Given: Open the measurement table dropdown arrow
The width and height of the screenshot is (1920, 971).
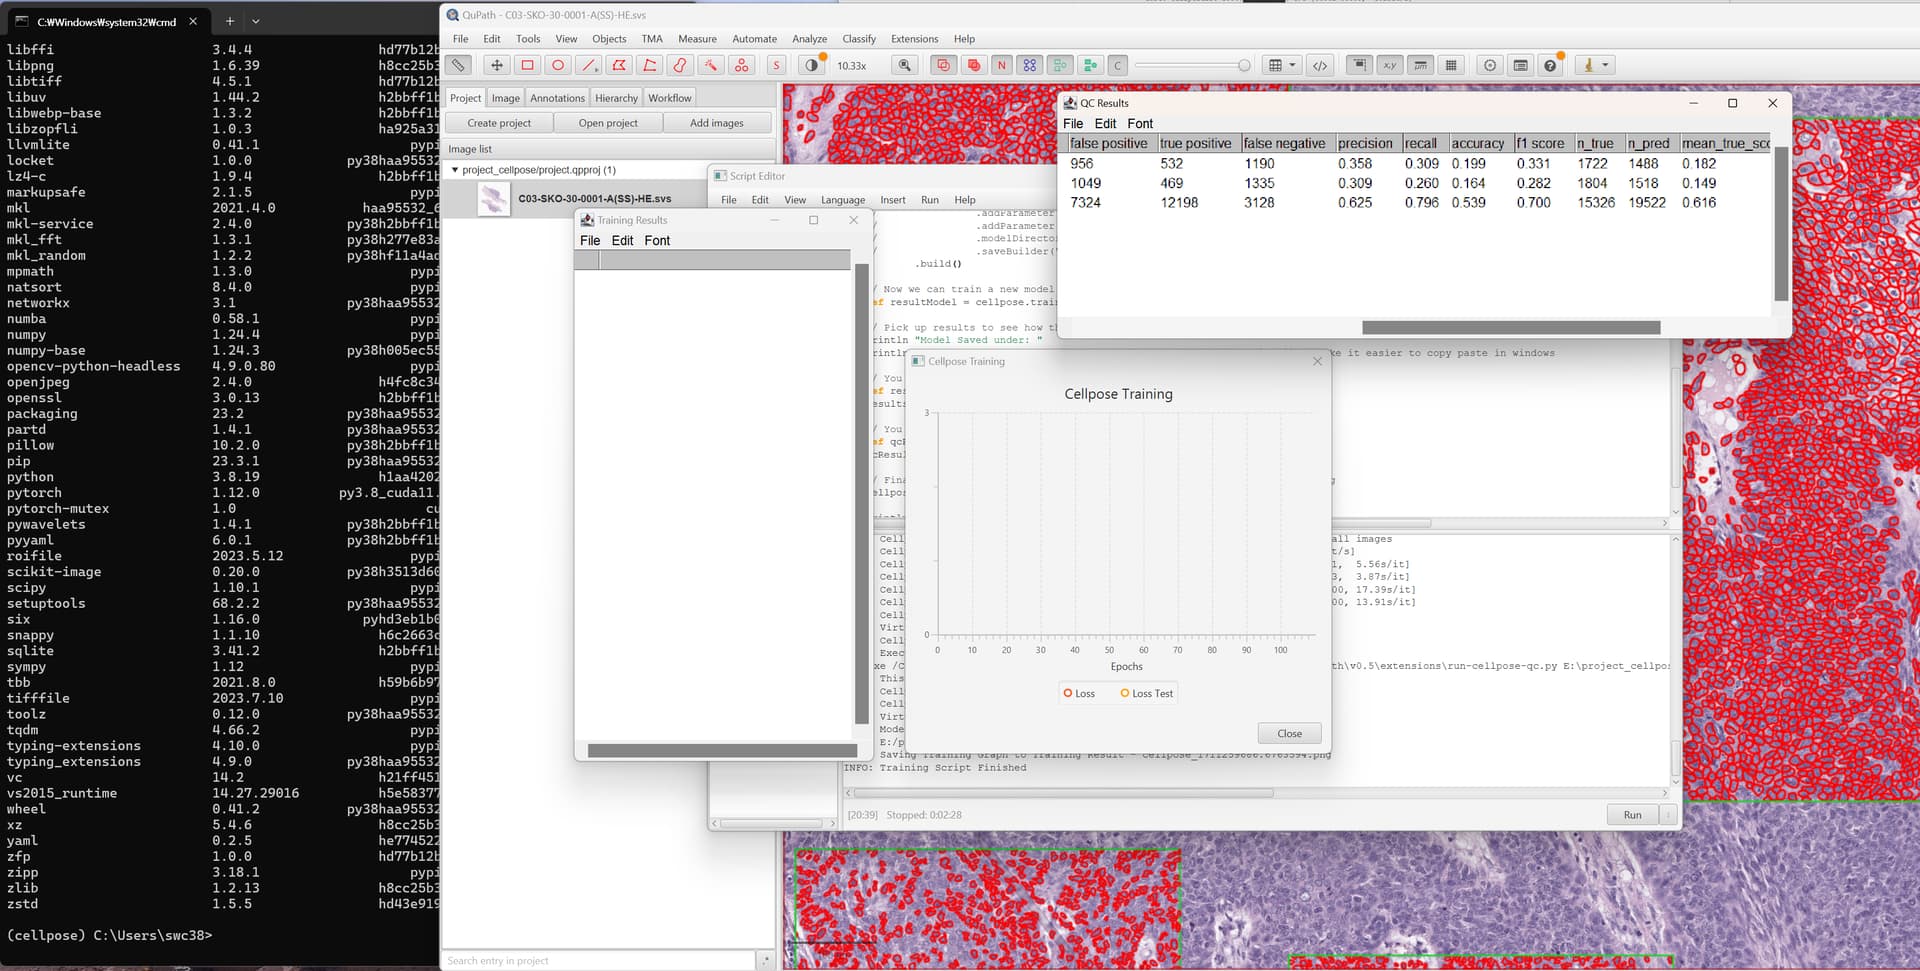Looking at the screenshot, I should click(x=1292, y=65).
